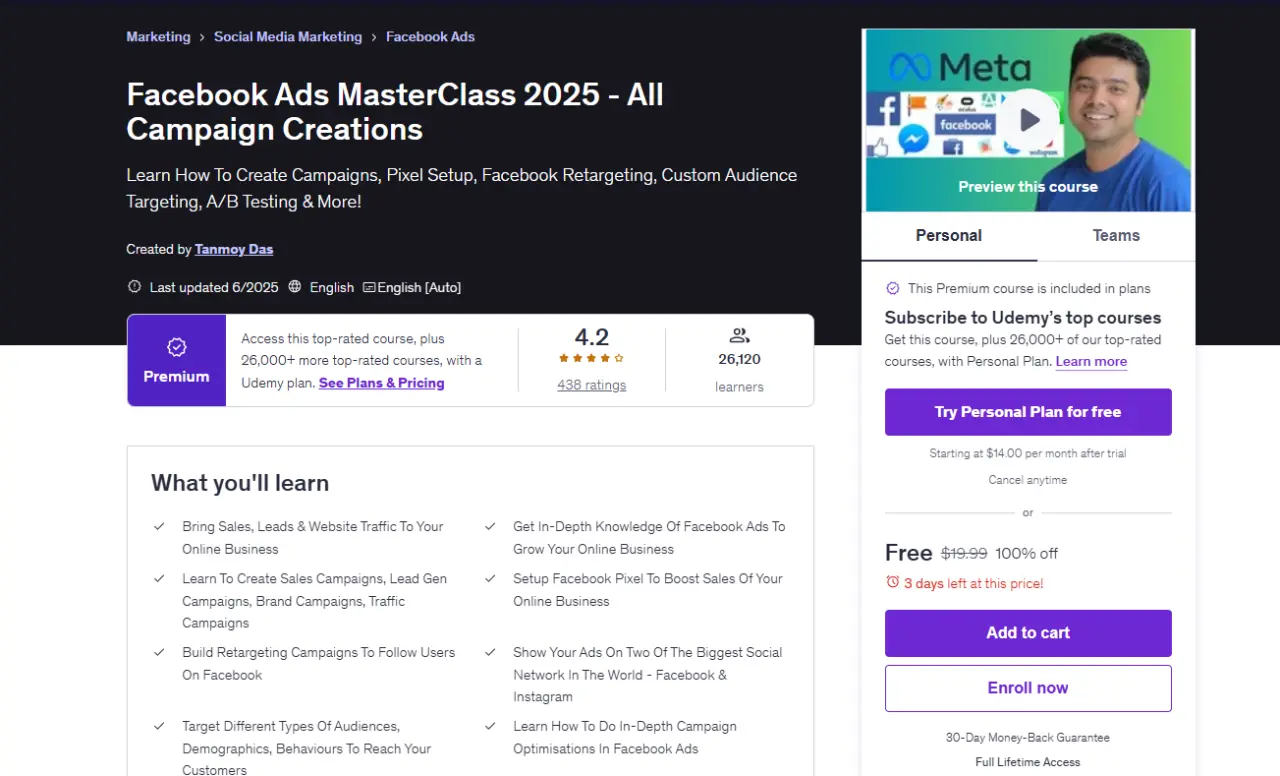Click Learn more about Personal Plan
Viewport: 1280px width, 776px height.
pyautogui.click(x=1091, y=362)
